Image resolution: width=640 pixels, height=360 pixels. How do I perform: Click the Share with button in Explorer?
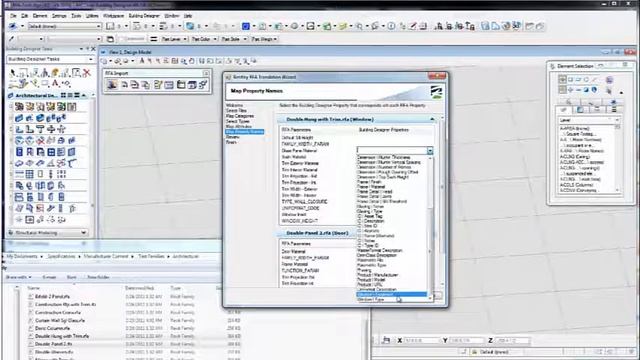coord(17,277)
